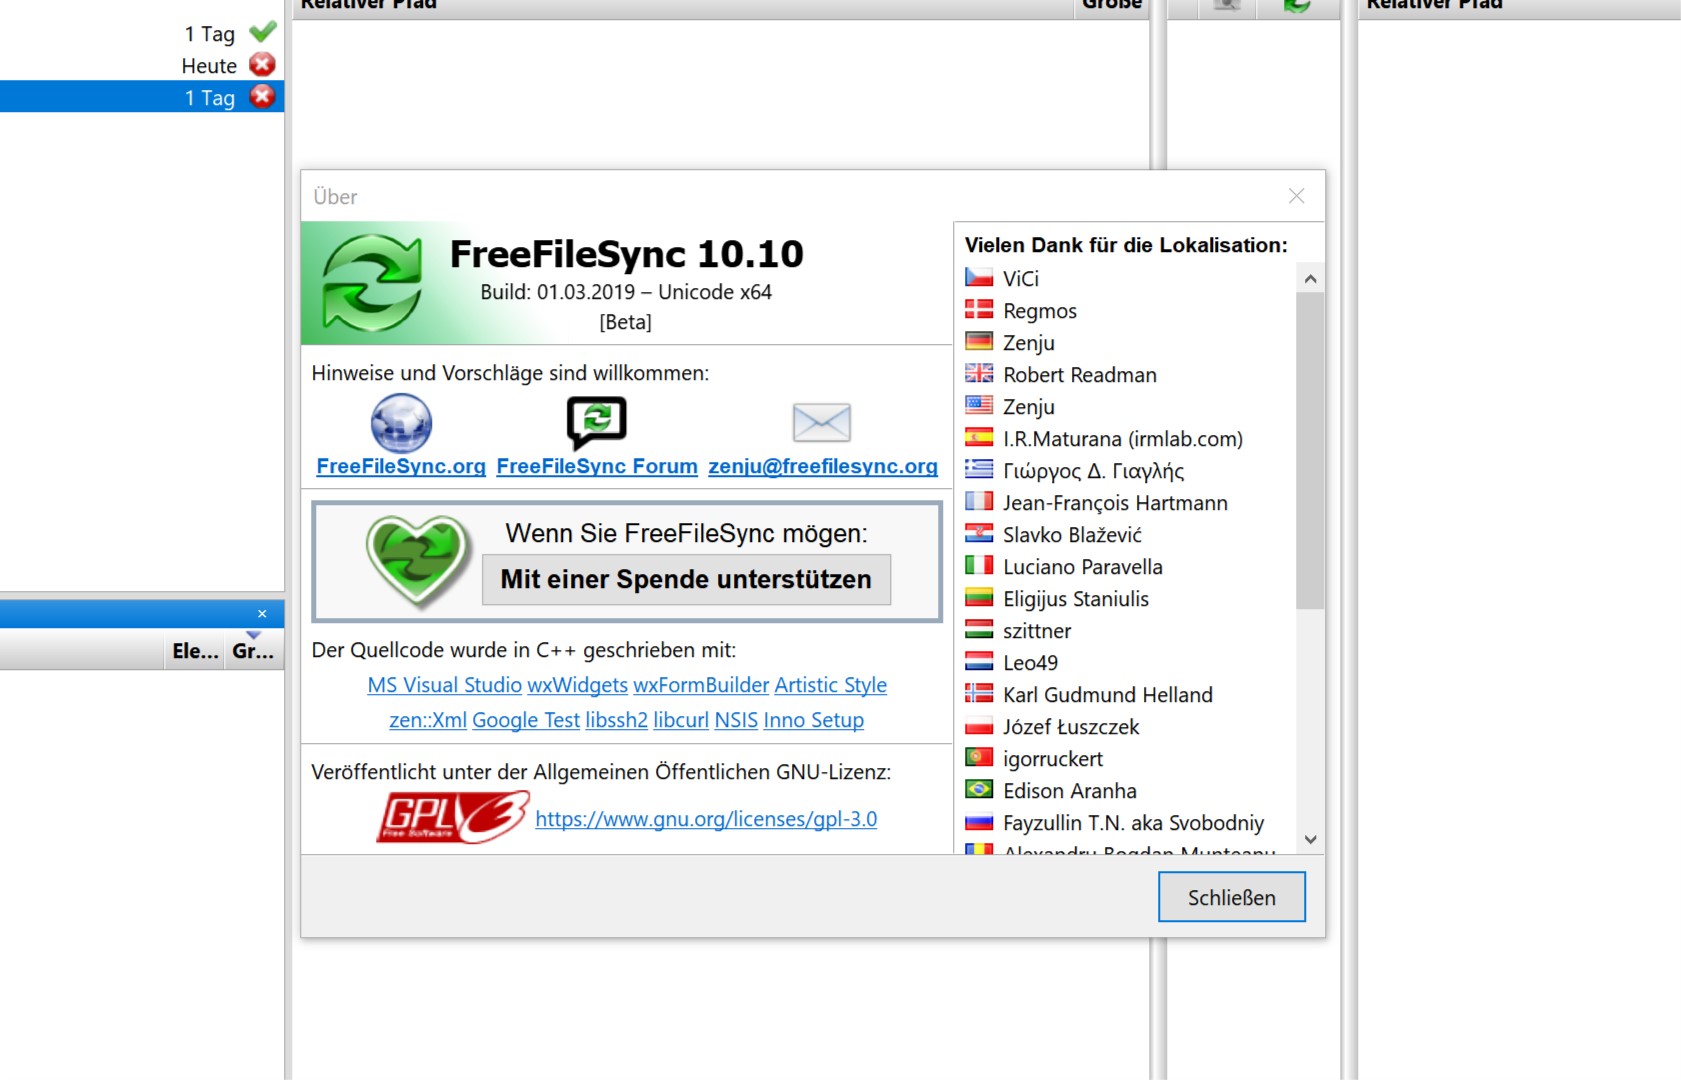Viewport: 1681px width, 1080px height.
Task: Click the Schließen button
Action: (x=1232, y=897)
